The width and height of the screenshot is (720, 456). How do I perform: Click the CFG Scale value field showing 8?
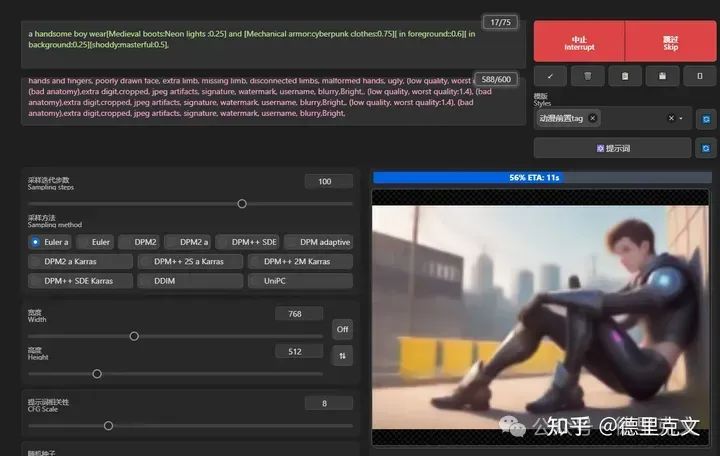pyautogui.click(x=329, y=403)
